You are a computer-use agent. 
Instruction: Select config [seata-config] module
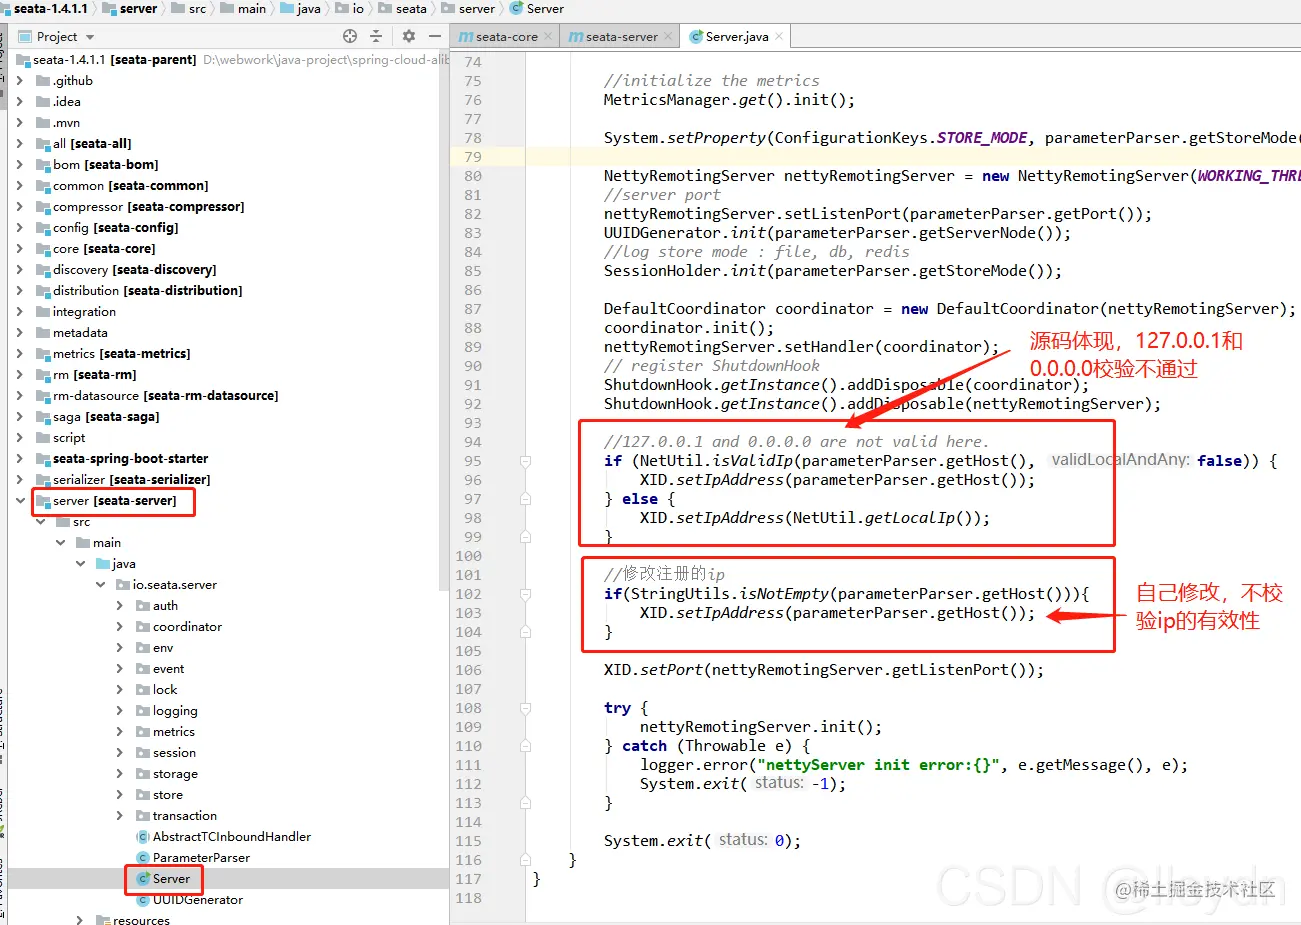(115, 228)
